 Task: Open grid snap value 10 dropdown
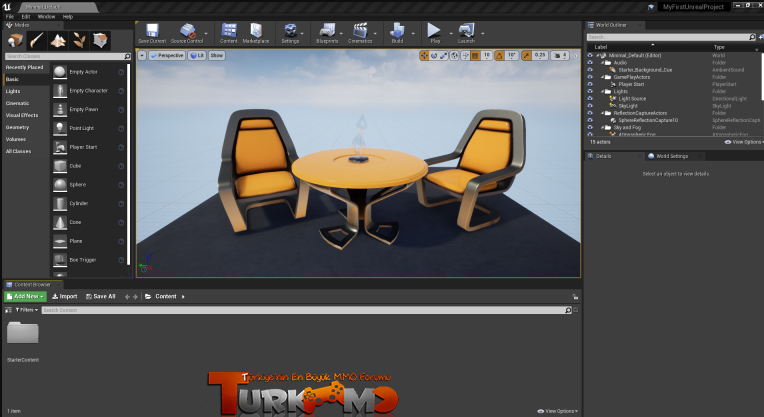[x=487, y=56]
